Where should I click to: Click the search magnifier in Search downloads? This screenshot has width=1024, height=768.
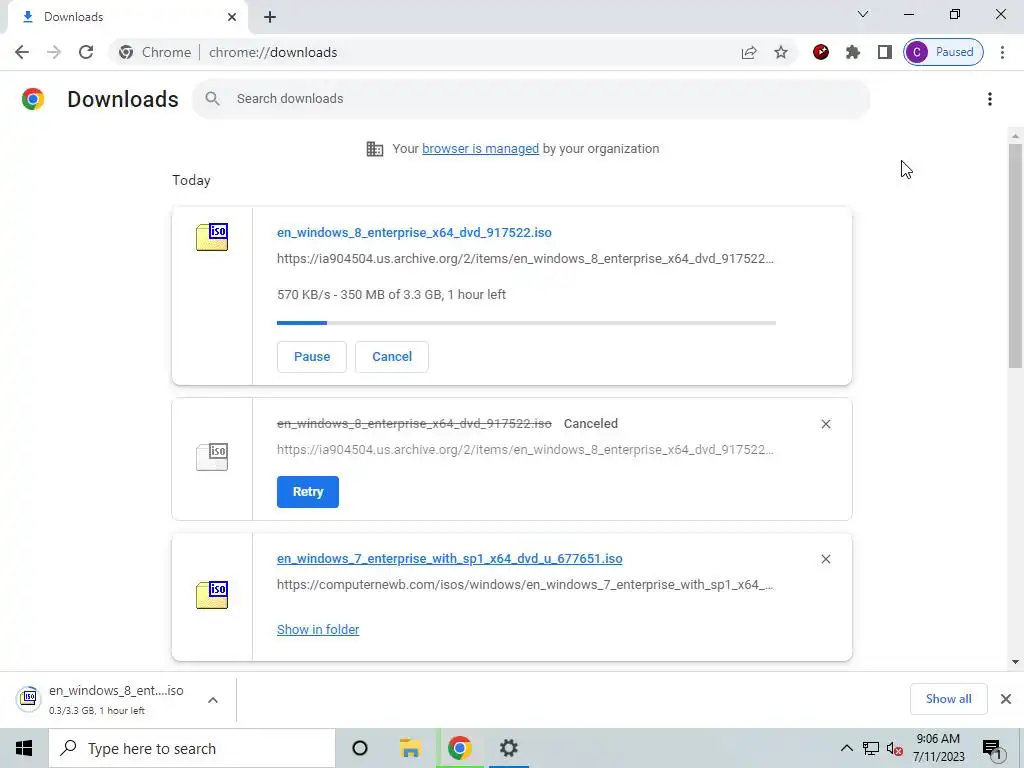tap(212, 99)
